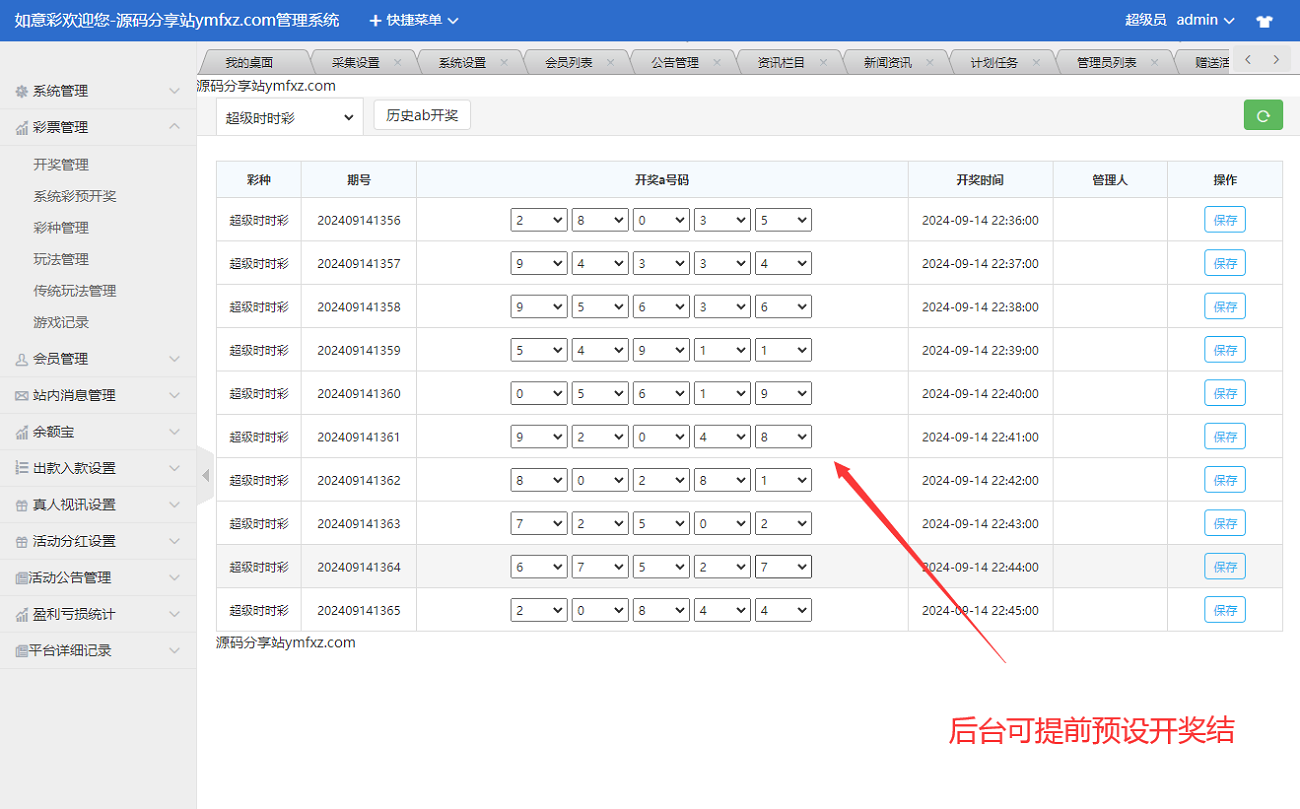This screenshot has height=809, width=1300.
Task: Expand the admin user menu
Action: tap(1205, 20)
